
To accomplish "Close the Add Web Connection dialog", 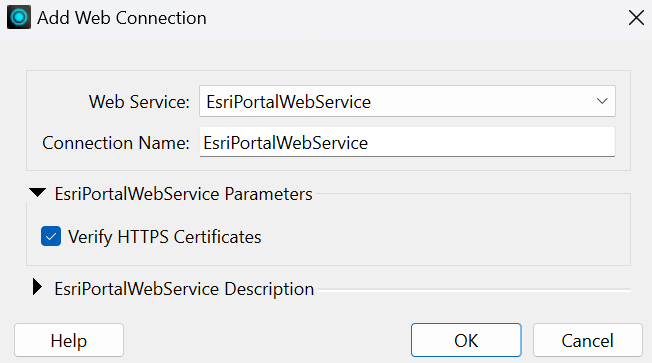I will pyautogui.click(x=636, y=18).
